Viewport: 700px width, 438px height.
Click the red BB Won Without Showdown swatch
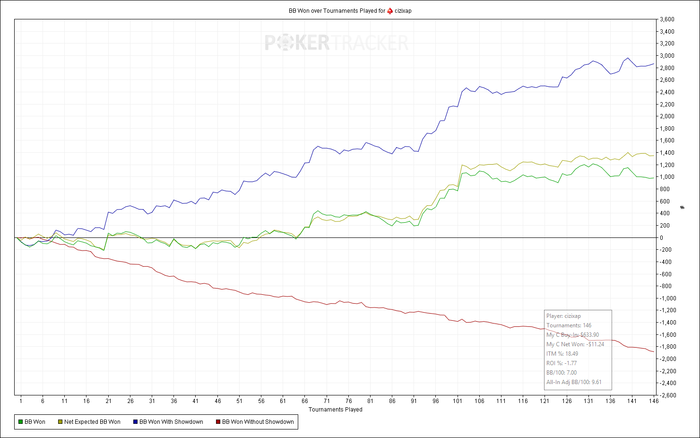(218, 422)
